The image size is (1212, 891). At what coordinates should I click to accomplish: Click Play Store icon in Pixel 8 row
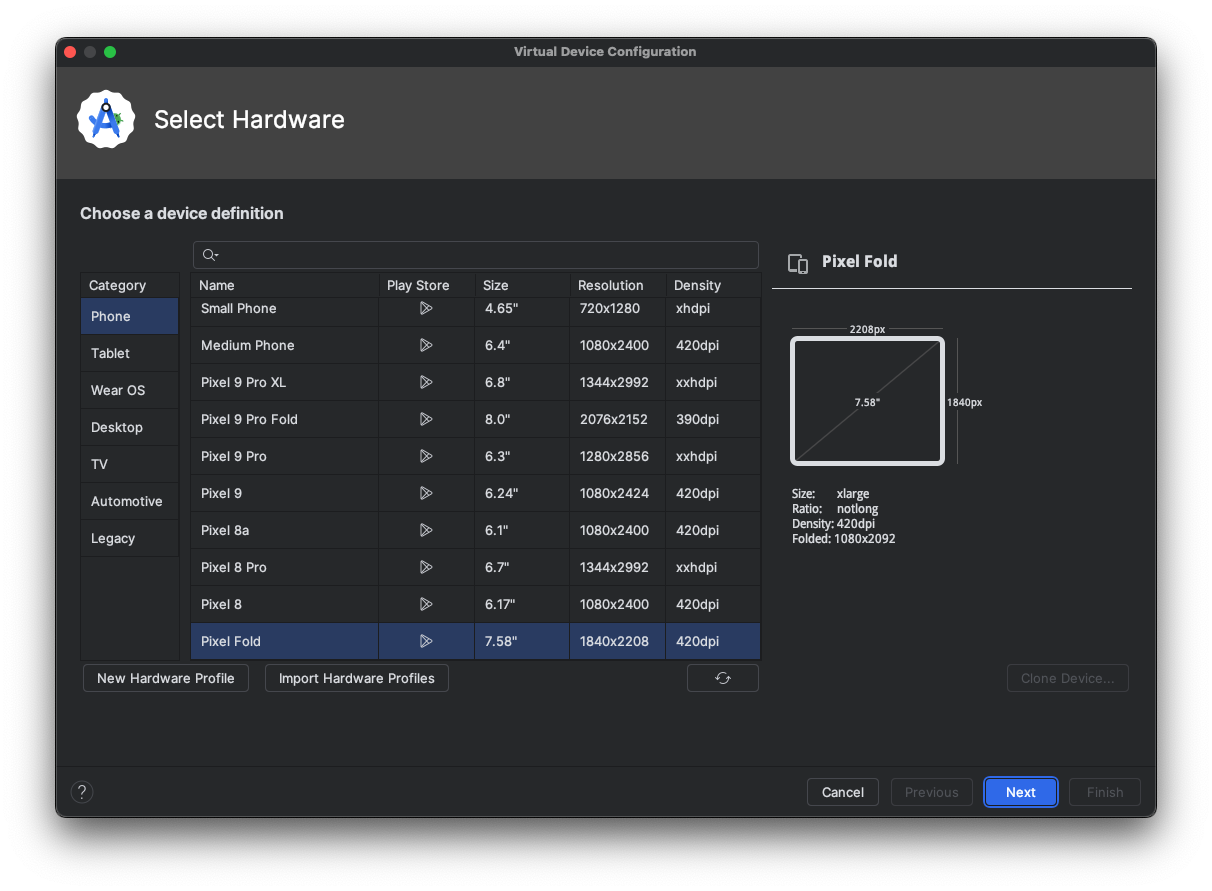coord(426,604)
